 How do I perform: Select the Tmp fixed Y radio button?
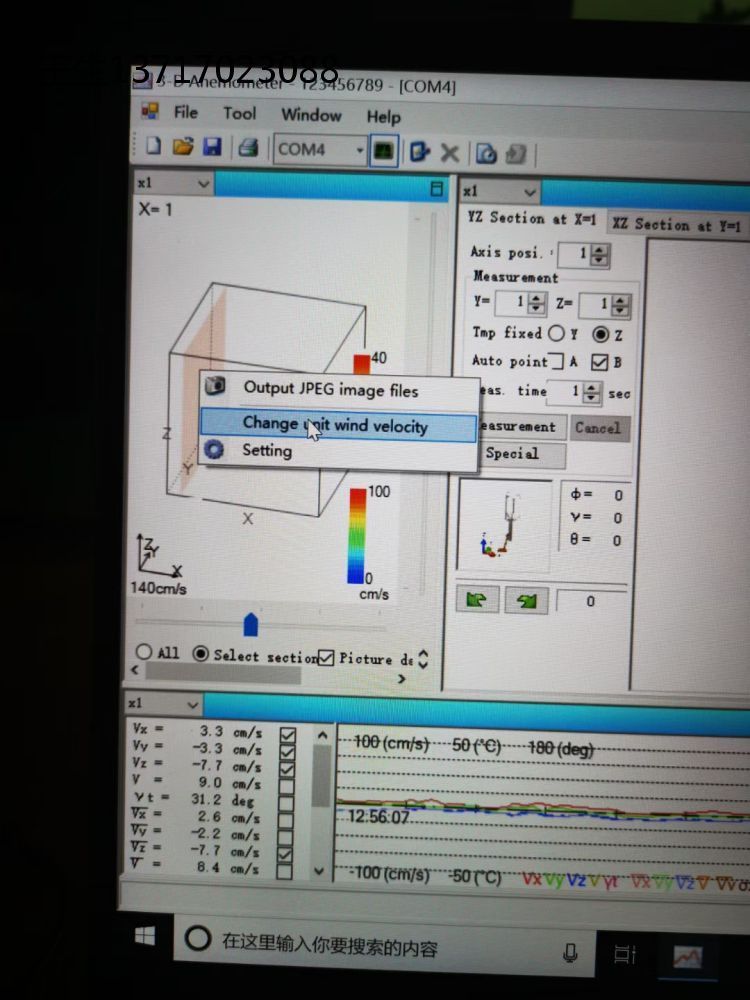click(557, 333)
